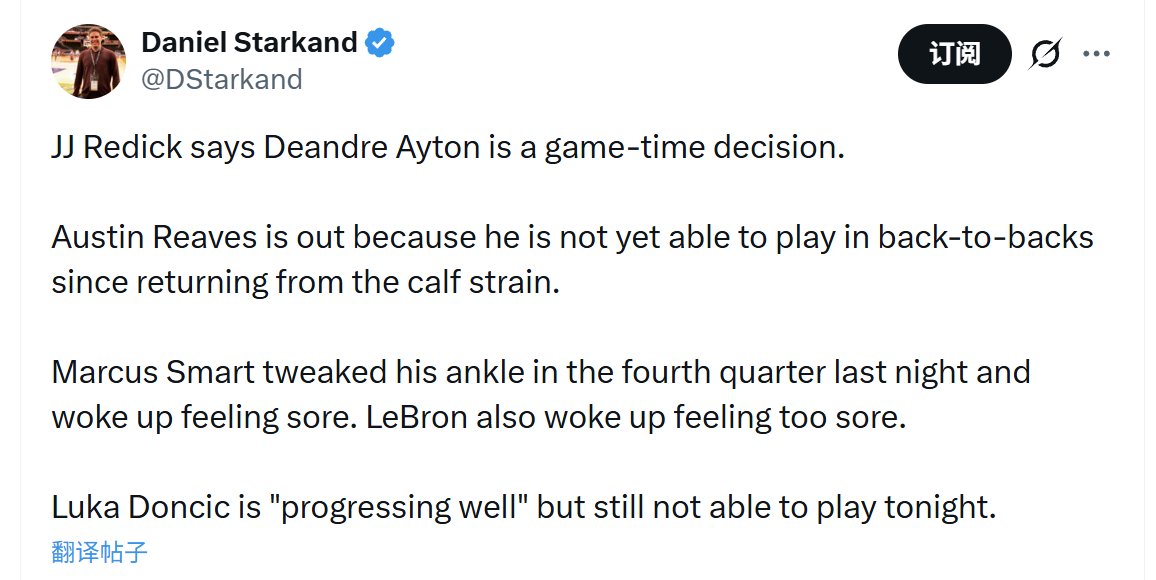The height and width of the screenshot is (580, 1156).
Task: Click the display name Daniel Starkand
Action: point(249,42)
